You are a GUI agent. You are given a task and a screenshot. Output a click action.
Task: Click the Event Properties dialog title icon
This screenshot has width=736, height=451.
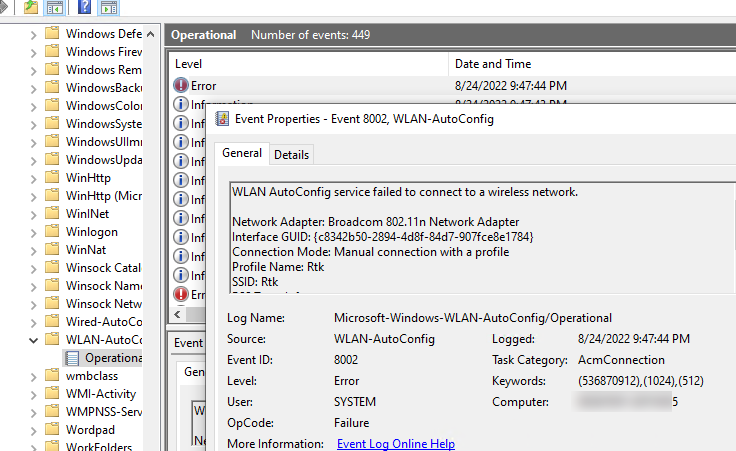pos(222,119)
